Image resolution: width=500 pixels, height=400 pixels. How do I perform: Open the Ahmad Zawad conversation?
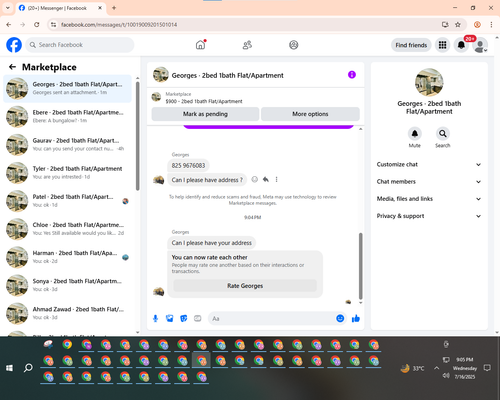point(67,313)
